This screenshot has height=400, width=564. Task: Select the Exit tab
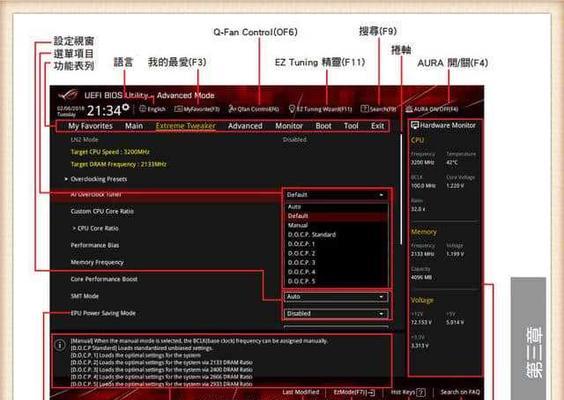(x=377, y=126)
